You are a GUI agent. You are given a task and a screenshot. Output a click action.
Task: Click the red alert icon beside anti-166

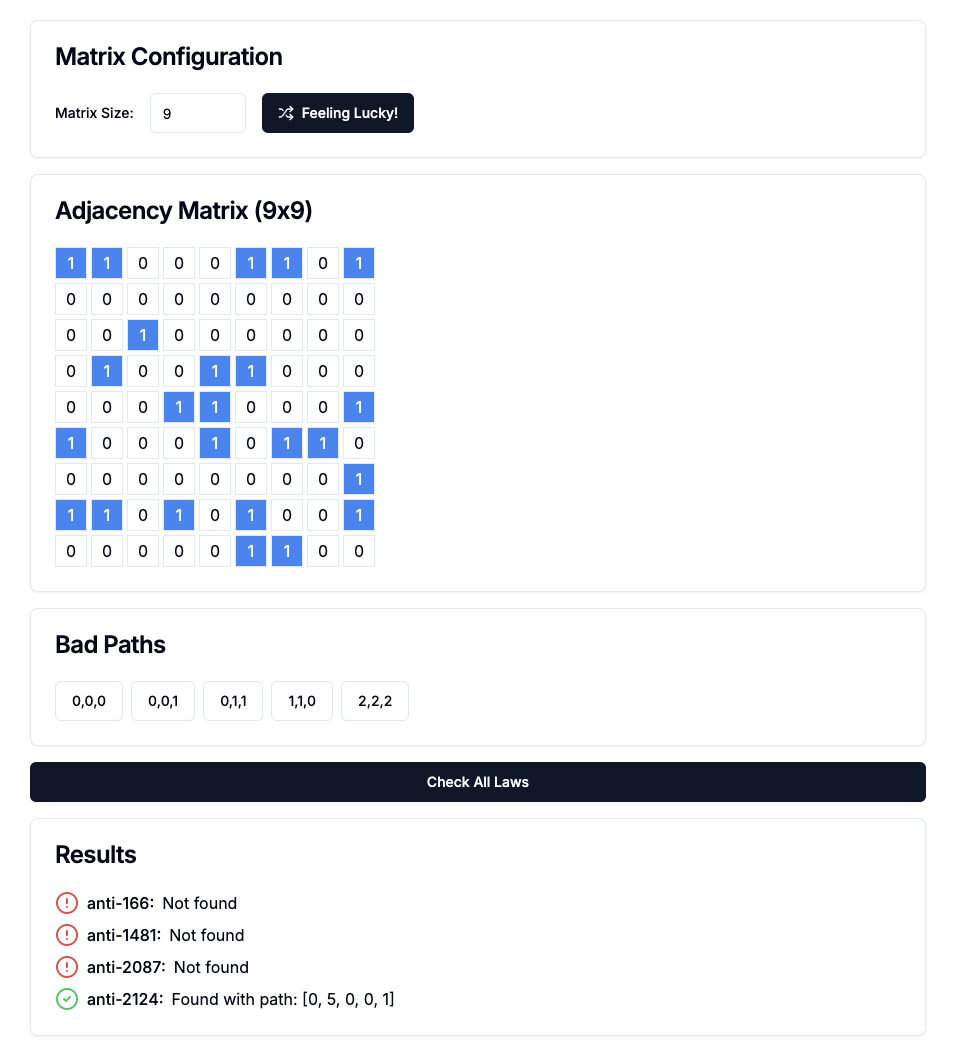[x=67, y=903]
